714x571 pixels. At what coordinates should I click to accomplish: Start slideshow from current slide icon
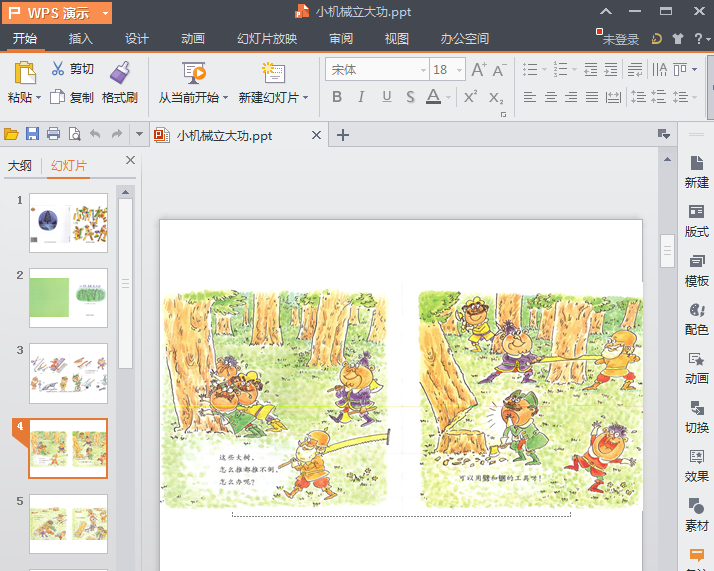[x=194, y=73]
